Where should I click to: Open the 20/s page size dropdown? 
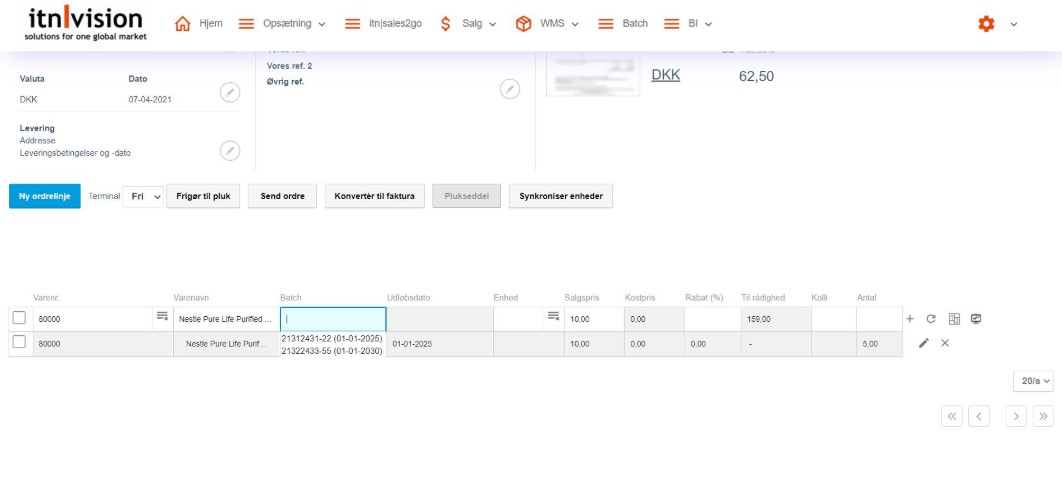pos(1032,381)
